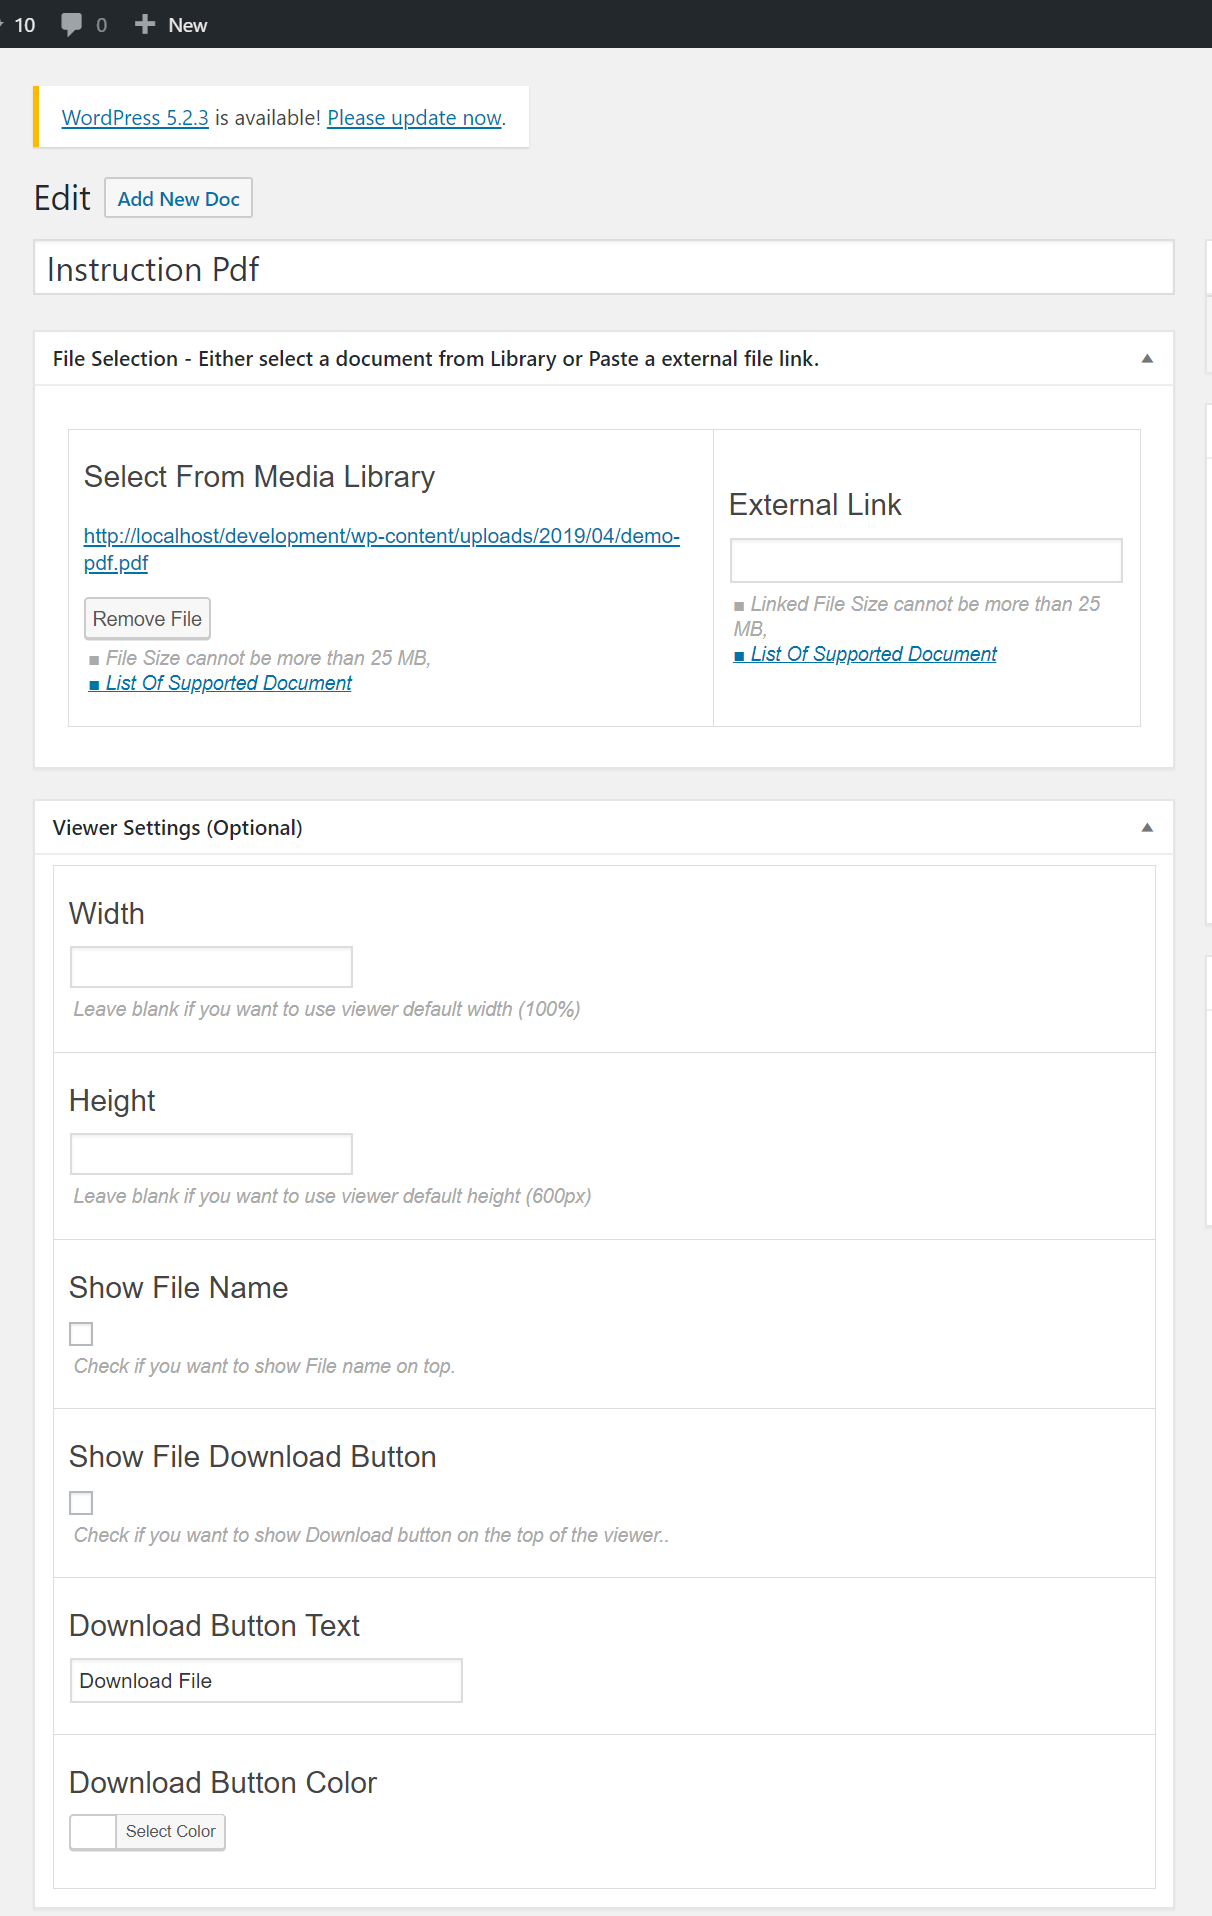Screen dimensions: 1212x1916
Task: Click the plus icon beside New
Action: [x=145, y=25]
